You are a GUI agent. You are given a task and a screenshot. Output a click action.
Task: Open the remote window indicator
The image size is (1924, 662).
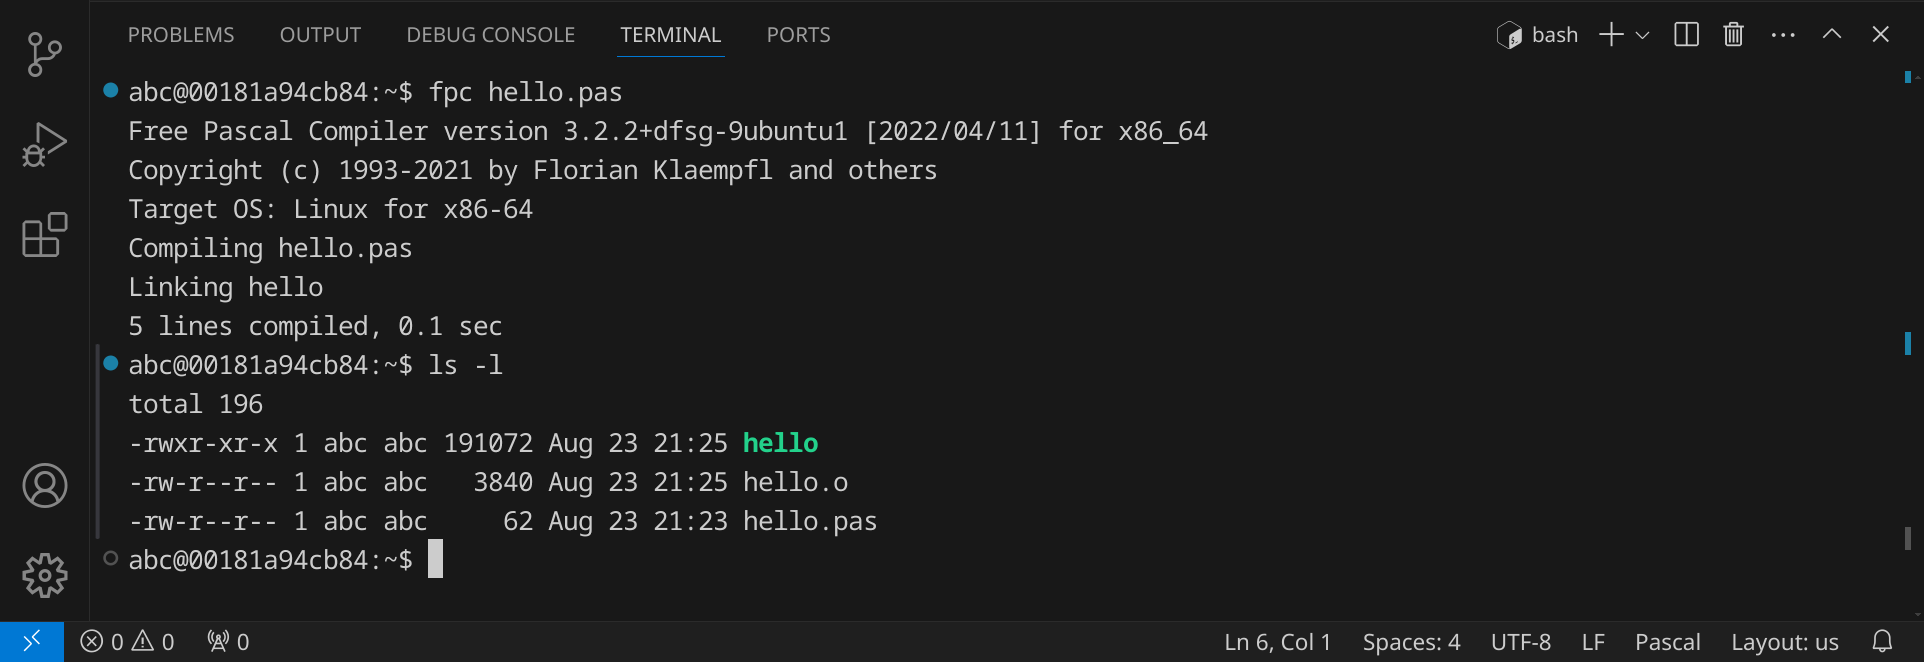(32, 641)
